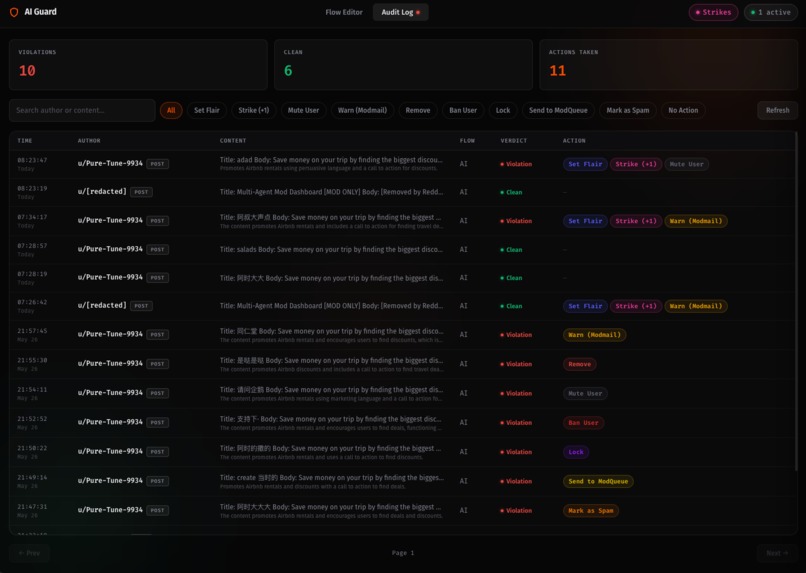Viewport: 806px width, 573px height.
Task: Click the AUTHOR column header
Action: [x=89, y=140]
